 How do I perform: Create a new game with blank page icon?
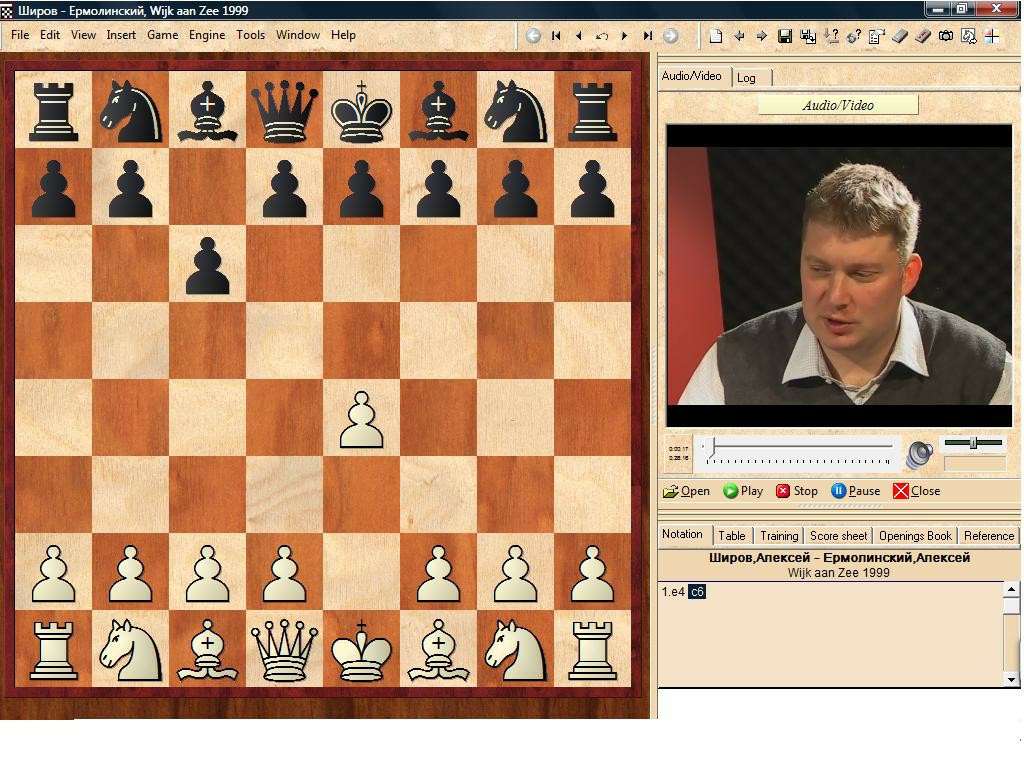pyautogui.click(x=716, y=36)
